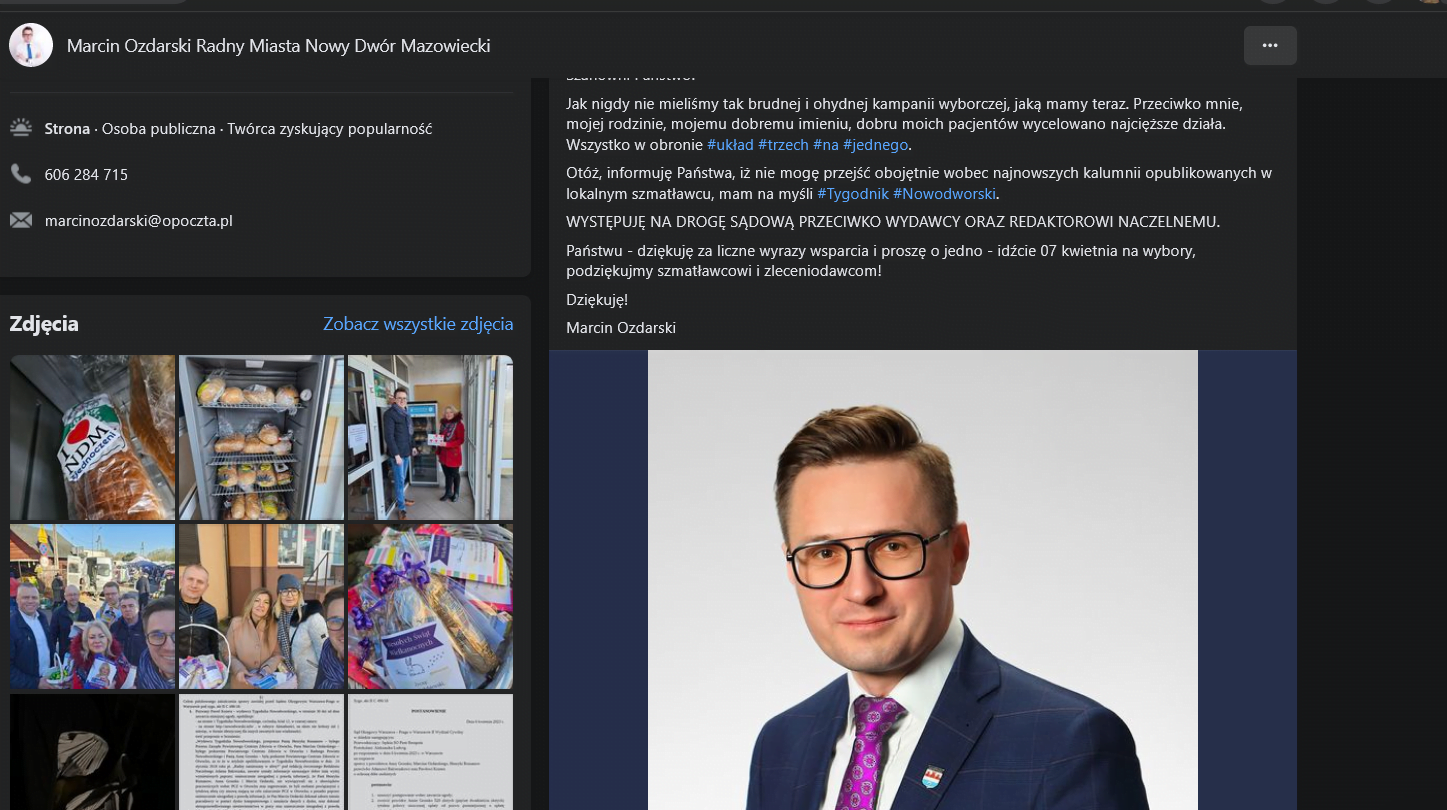This screenshot has width=1447, height=810.
Task: Open the group selfie at market photo
Action: 92,606
